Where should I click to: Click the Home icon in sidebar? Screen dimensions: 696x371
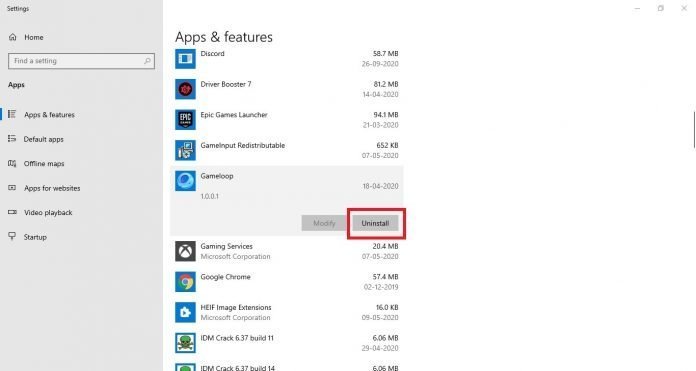click(x=12, y=37)
